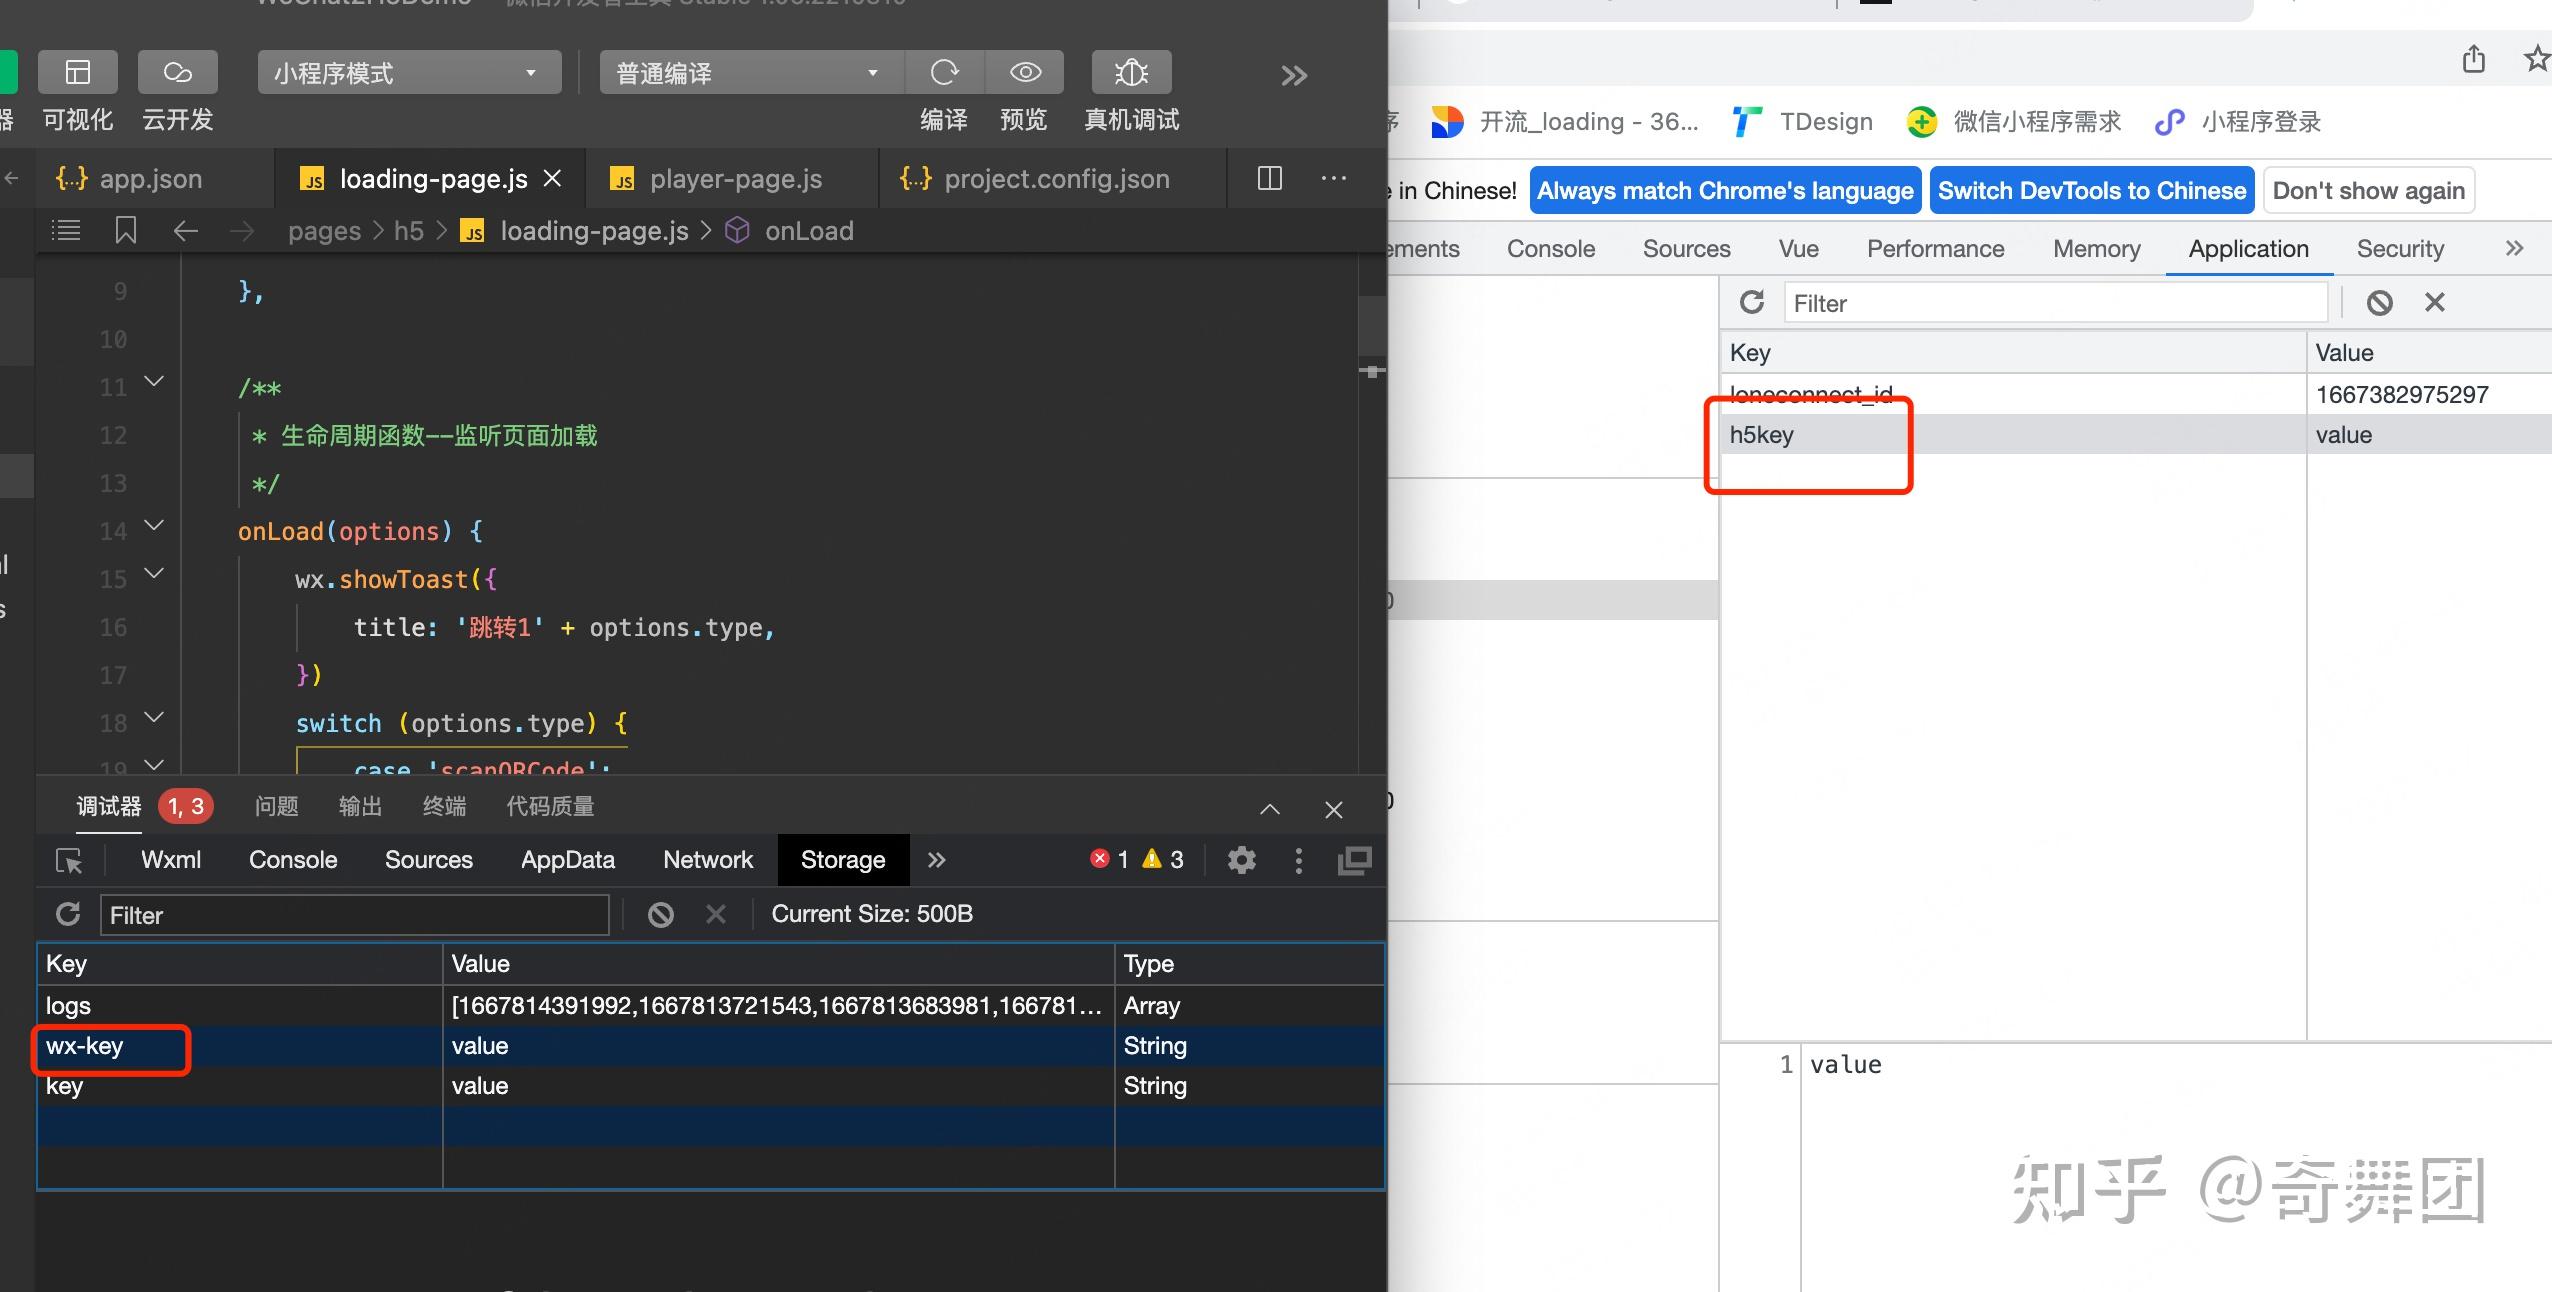Collapse the debugger panel with the chevron
Image resolution: width=2552 pixels, height=1292 pixels.
1269,809
